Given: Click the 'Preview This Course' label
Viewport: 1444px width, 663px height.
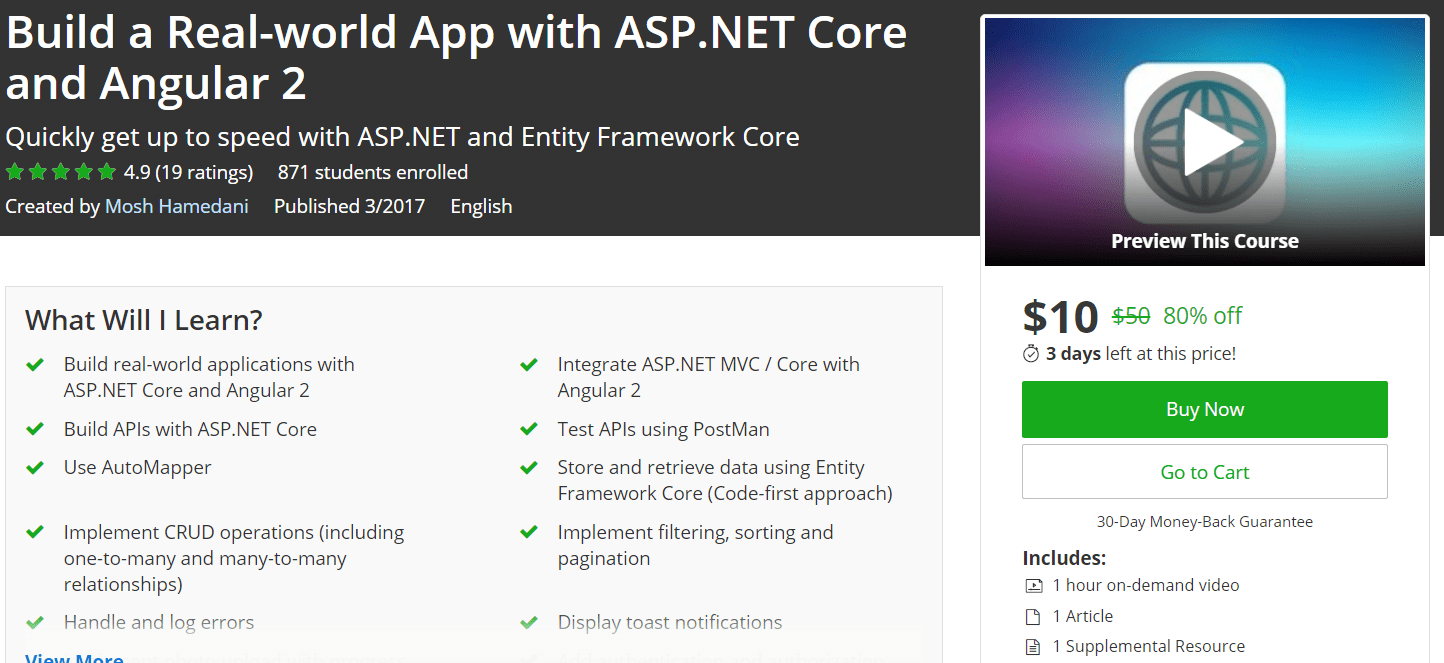Looking at the screenshot, I should [1204, 240].
